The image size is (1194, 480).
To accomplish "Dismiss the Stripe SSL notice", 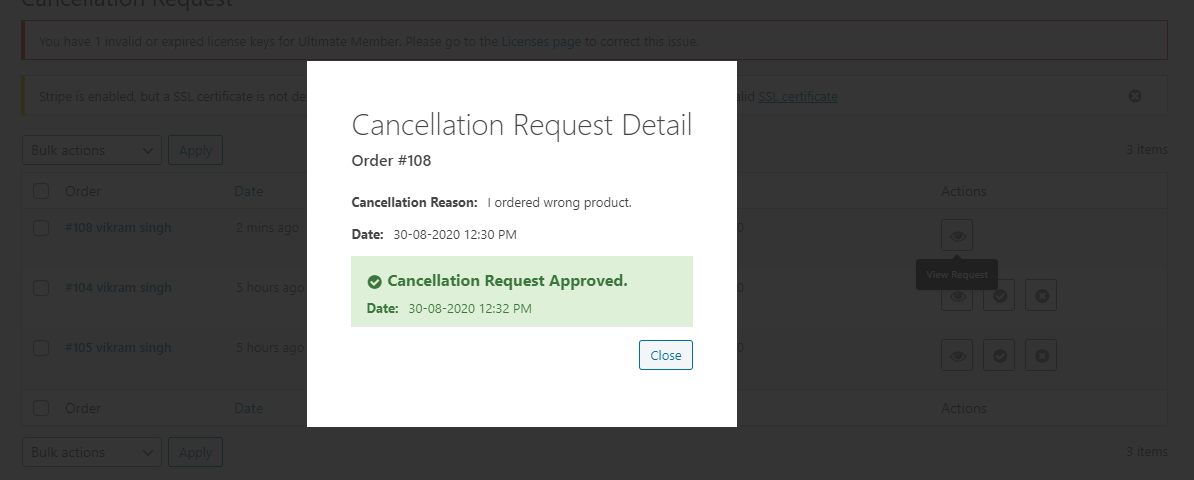I will pyautogui.click(x=1135, y=96).
